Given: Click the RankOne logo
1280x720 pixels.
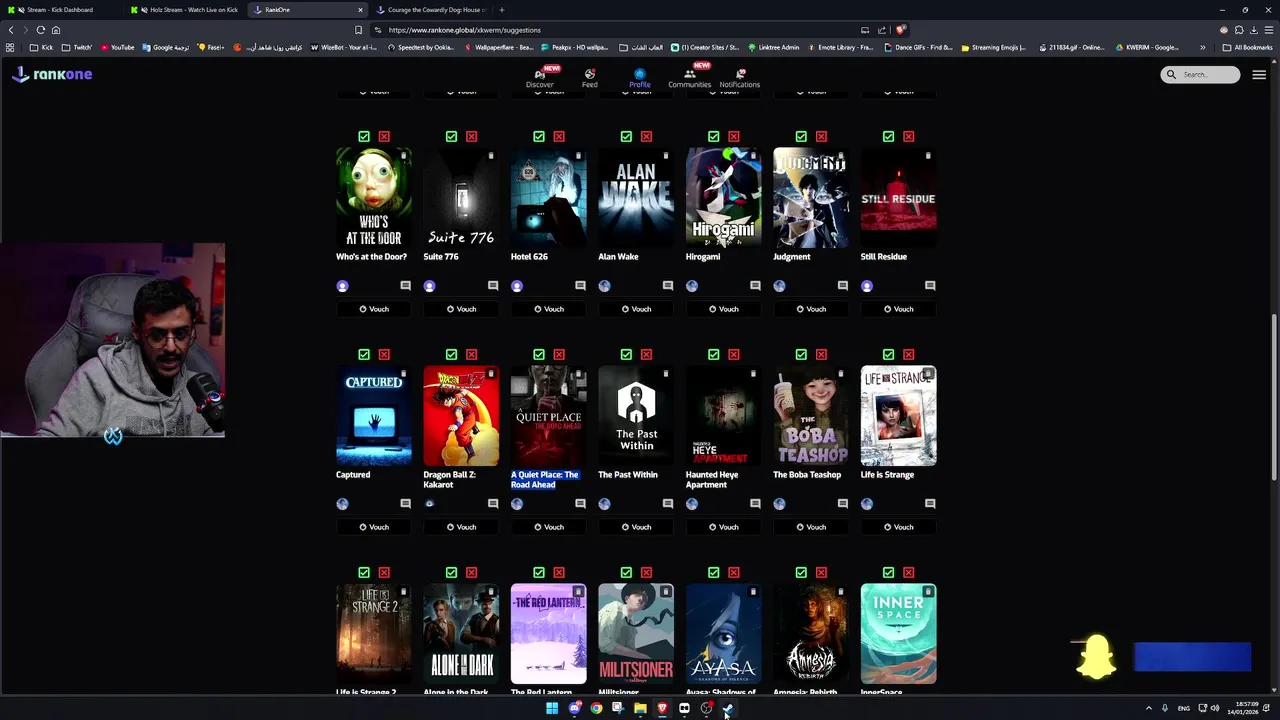Looking at the screenshot, I should 52,74.
